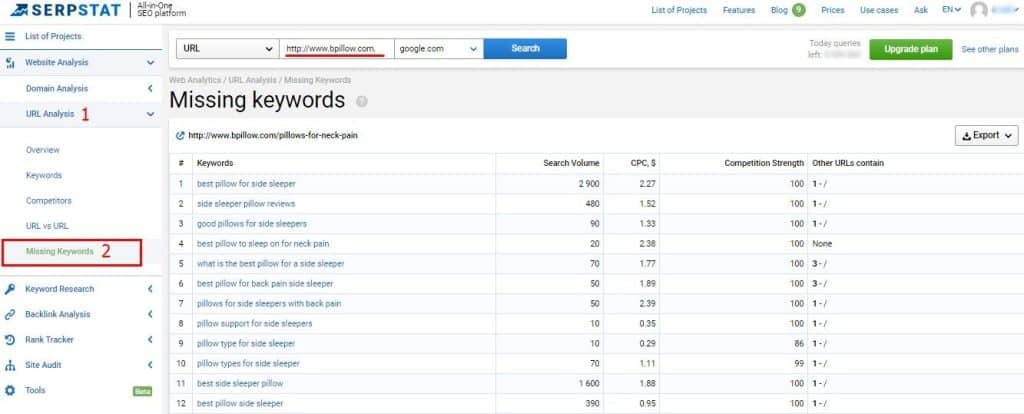Click the Rank Tracker clock icon
1024x414 pixels.
[10, 340]
